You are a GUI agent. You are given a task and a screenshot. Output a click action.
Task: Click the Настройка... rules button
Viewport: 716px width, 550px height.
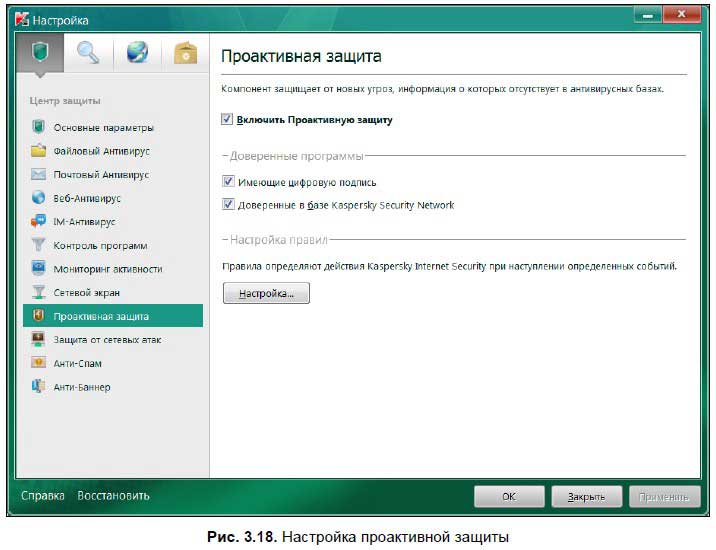(x=266, y=293)
